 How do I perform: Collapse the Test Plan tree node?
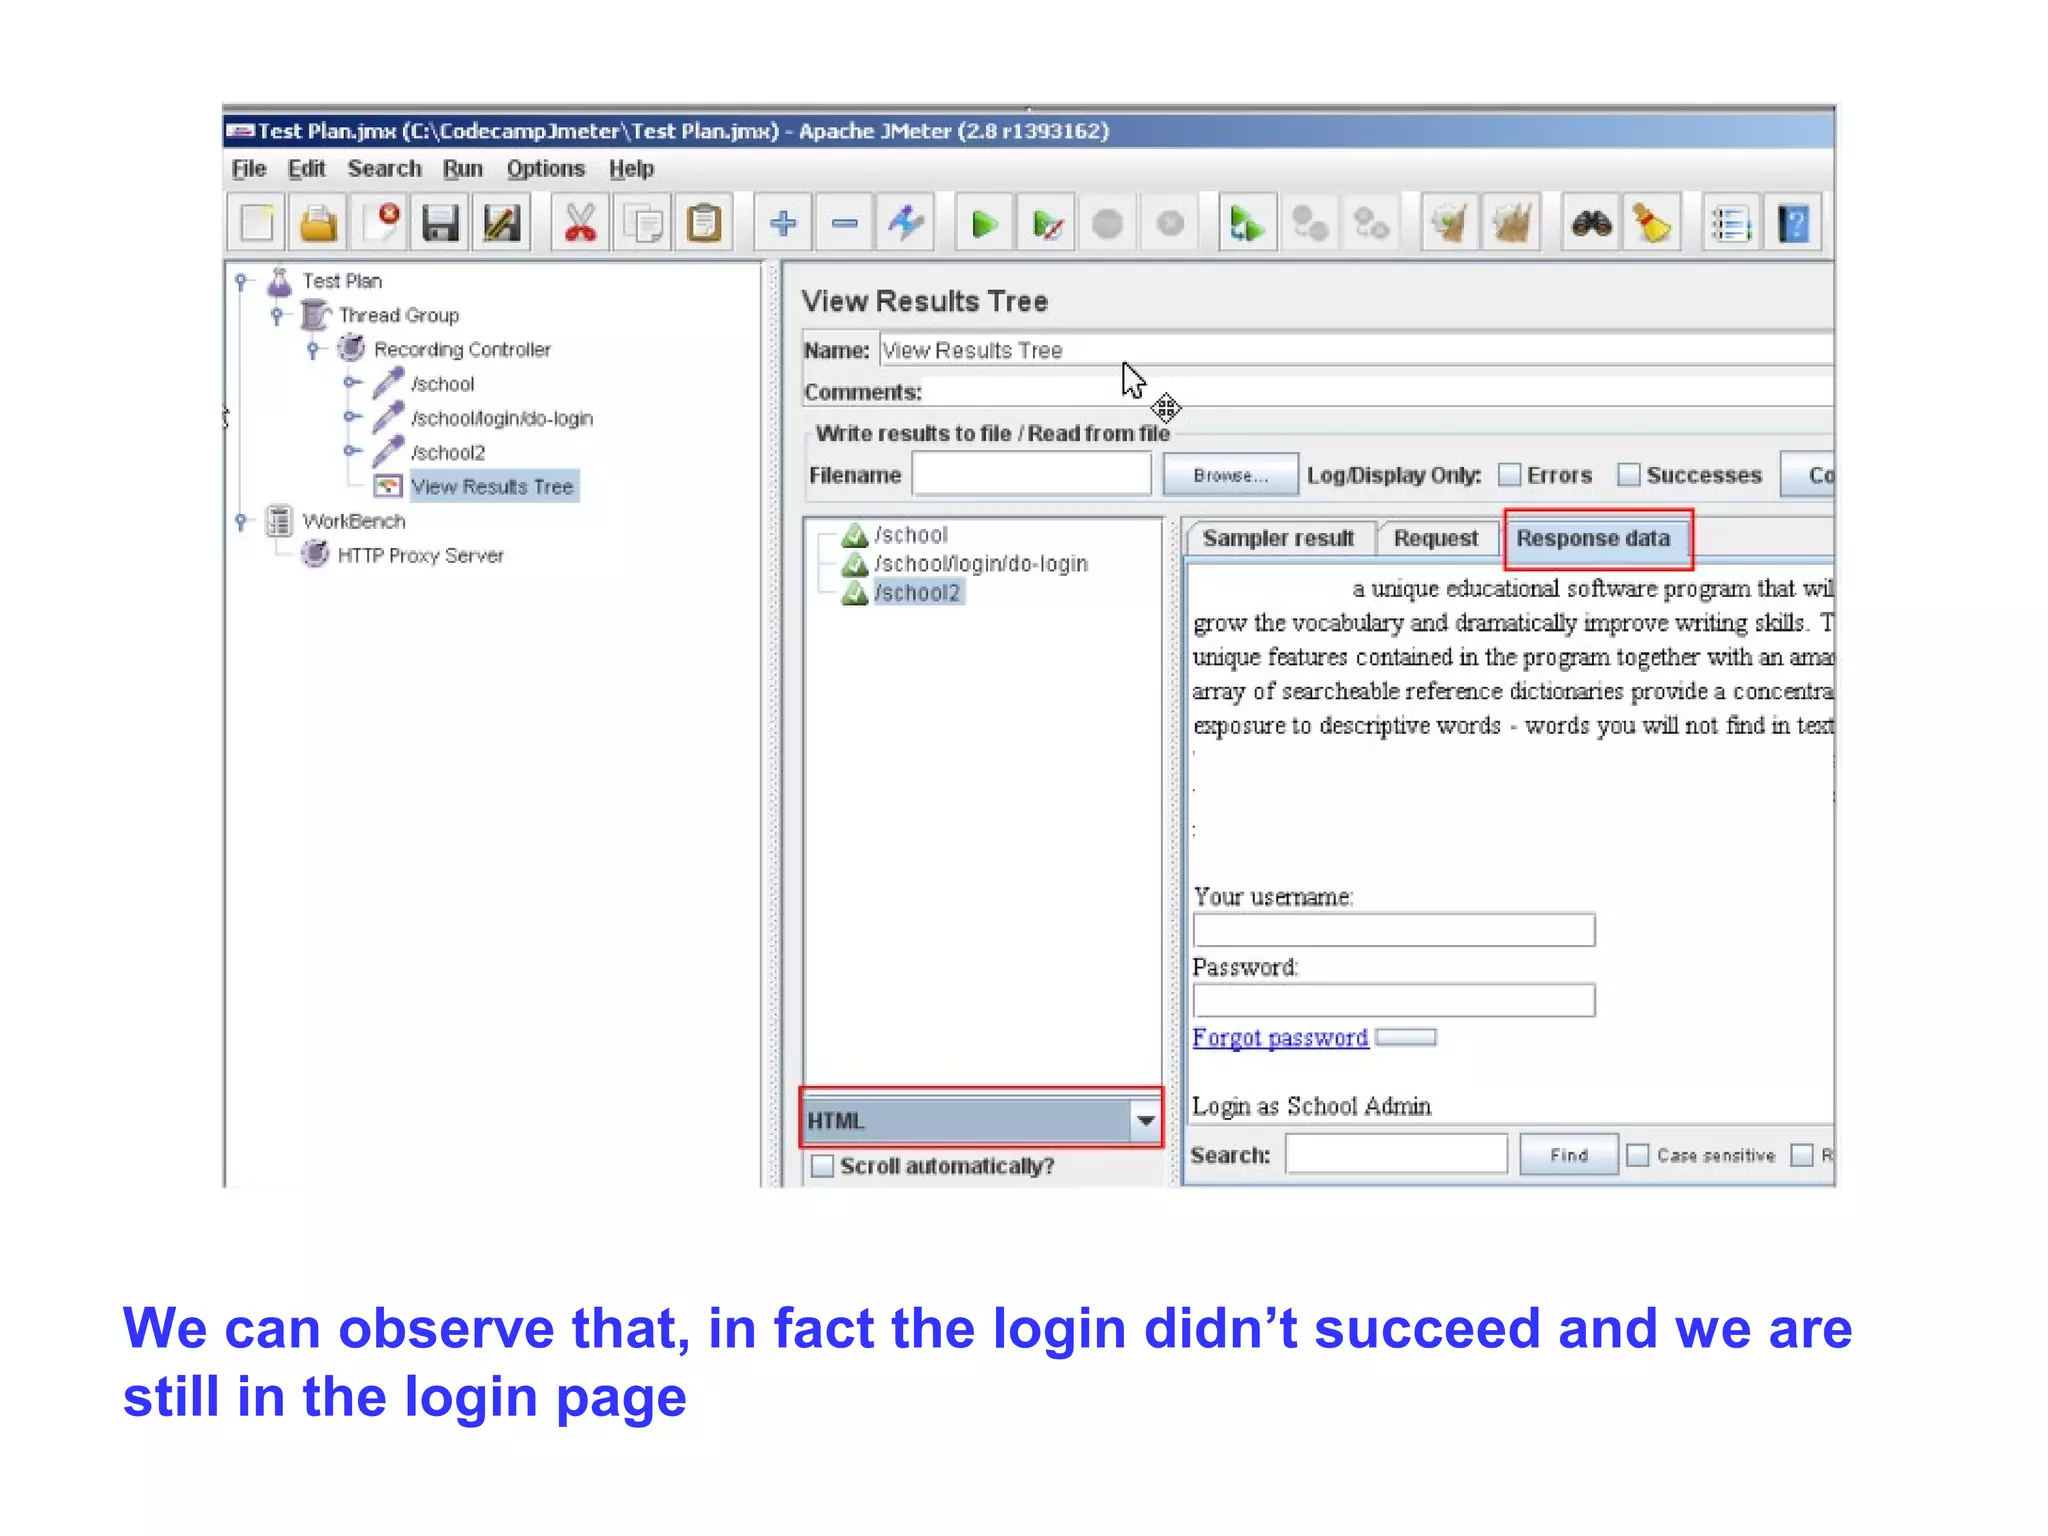pos(241,281)
